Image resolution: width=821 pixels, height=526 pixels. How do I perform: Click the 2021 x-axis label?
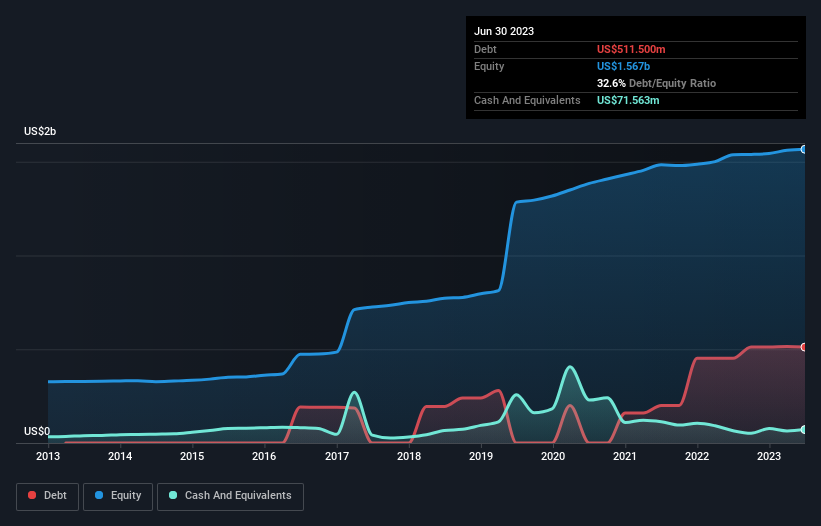[625, 456]
